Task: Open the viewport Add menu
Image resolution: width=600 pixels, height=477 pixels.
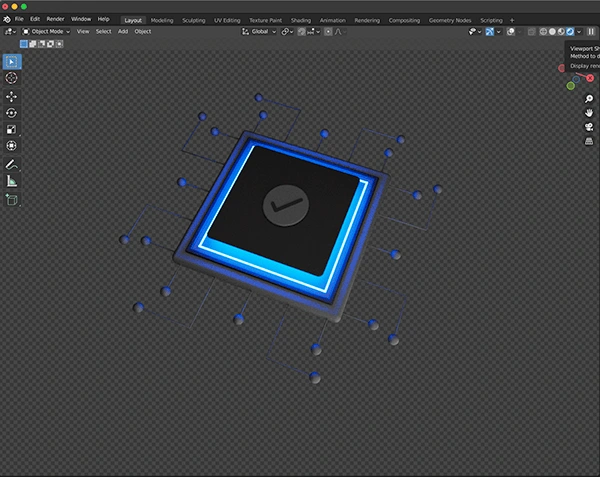Action: pyautogui.click(x=123, y=31)
